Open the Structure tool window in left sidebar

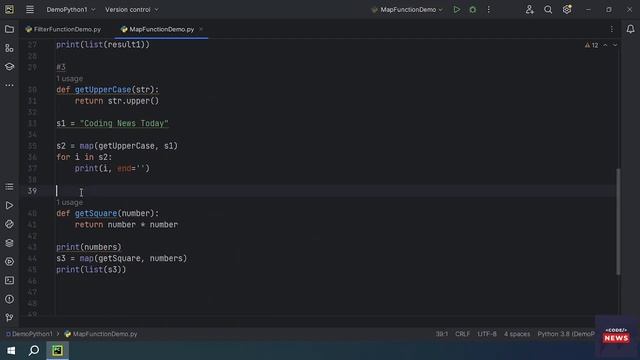coord(9,48)
